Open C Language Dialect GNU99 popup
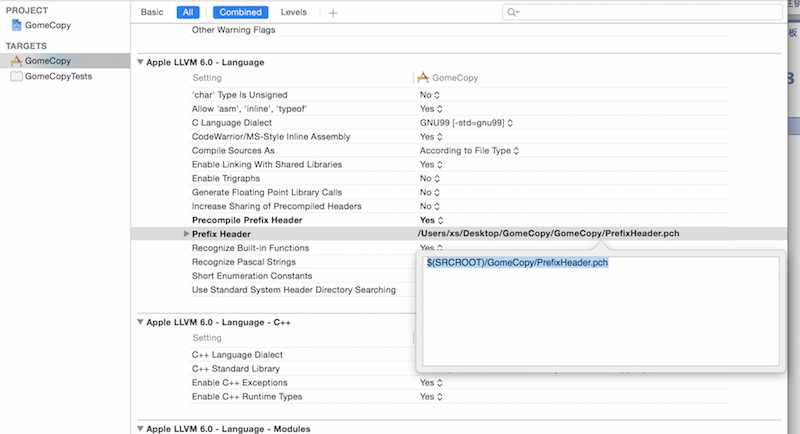Screen dimensions: 800x434 (466, 123)
